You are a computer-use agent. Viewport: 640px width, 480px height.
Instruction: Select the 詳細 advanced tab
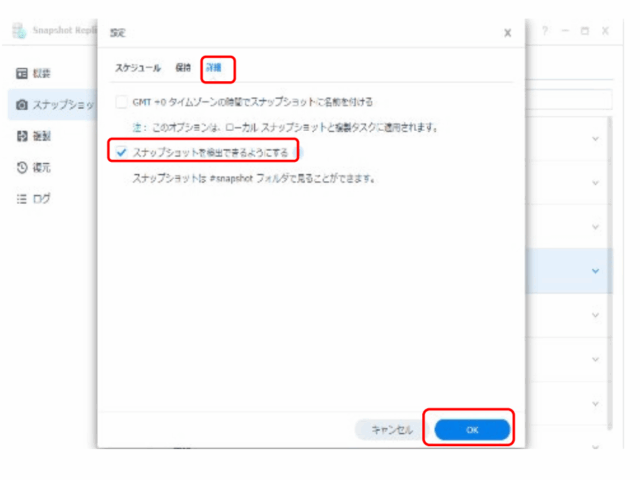tap(215, 68)
